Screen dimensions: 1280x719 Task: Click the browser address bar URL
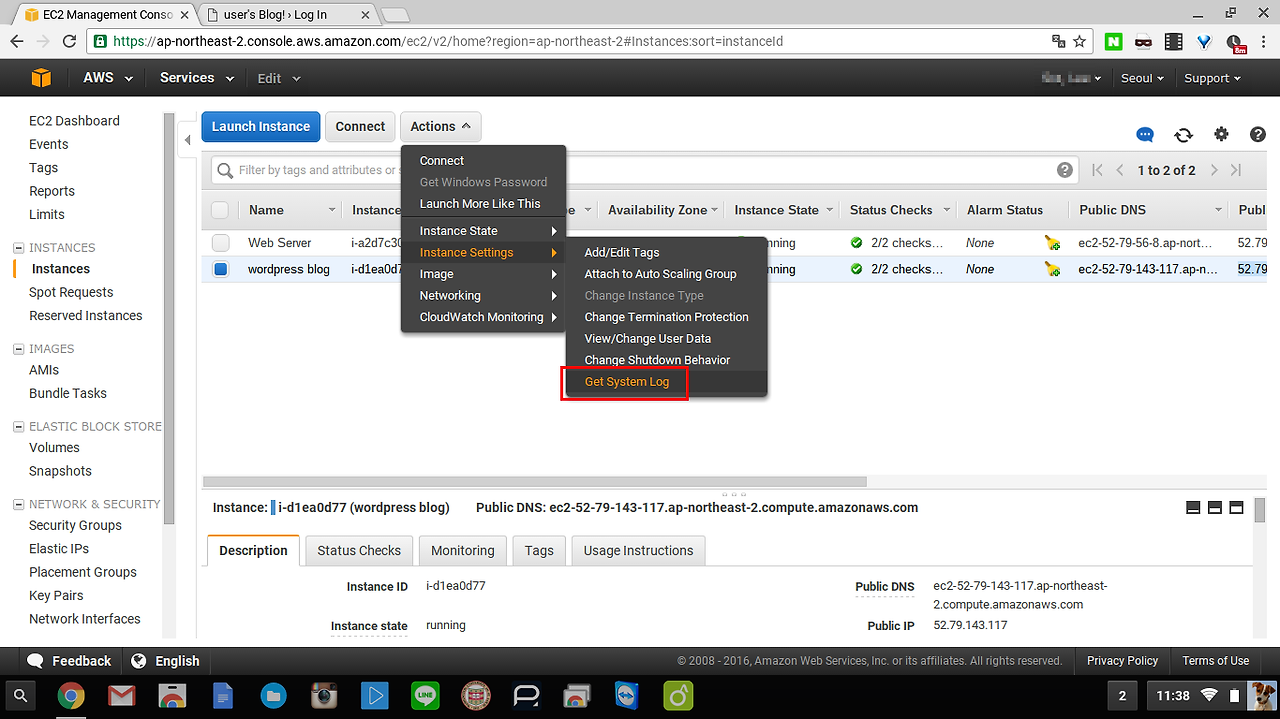point(448,42)
